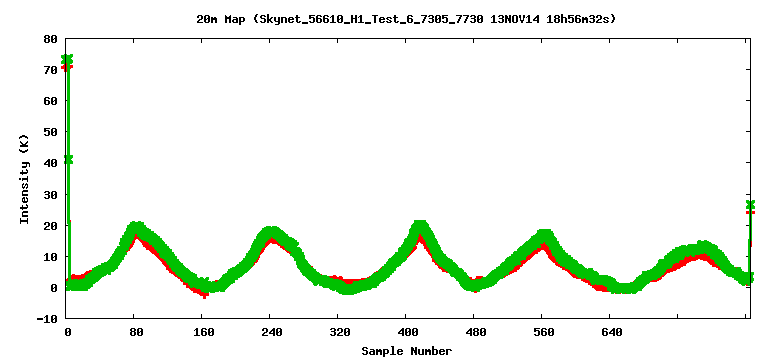This screenshot has height=360, width=768.
Task: Click the y-axis tick label 80
Action: pos(52,39)
